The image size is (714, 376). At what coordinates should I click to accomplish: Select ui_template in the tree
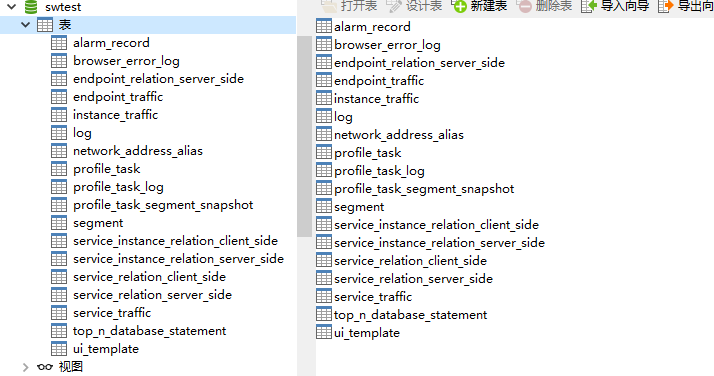pyautogui.click(x=106, y=349)
